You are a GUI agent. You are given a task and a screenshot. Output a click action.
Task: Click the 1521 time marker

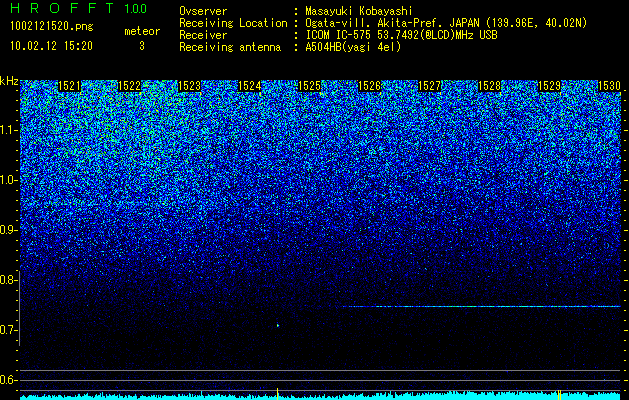69,86
